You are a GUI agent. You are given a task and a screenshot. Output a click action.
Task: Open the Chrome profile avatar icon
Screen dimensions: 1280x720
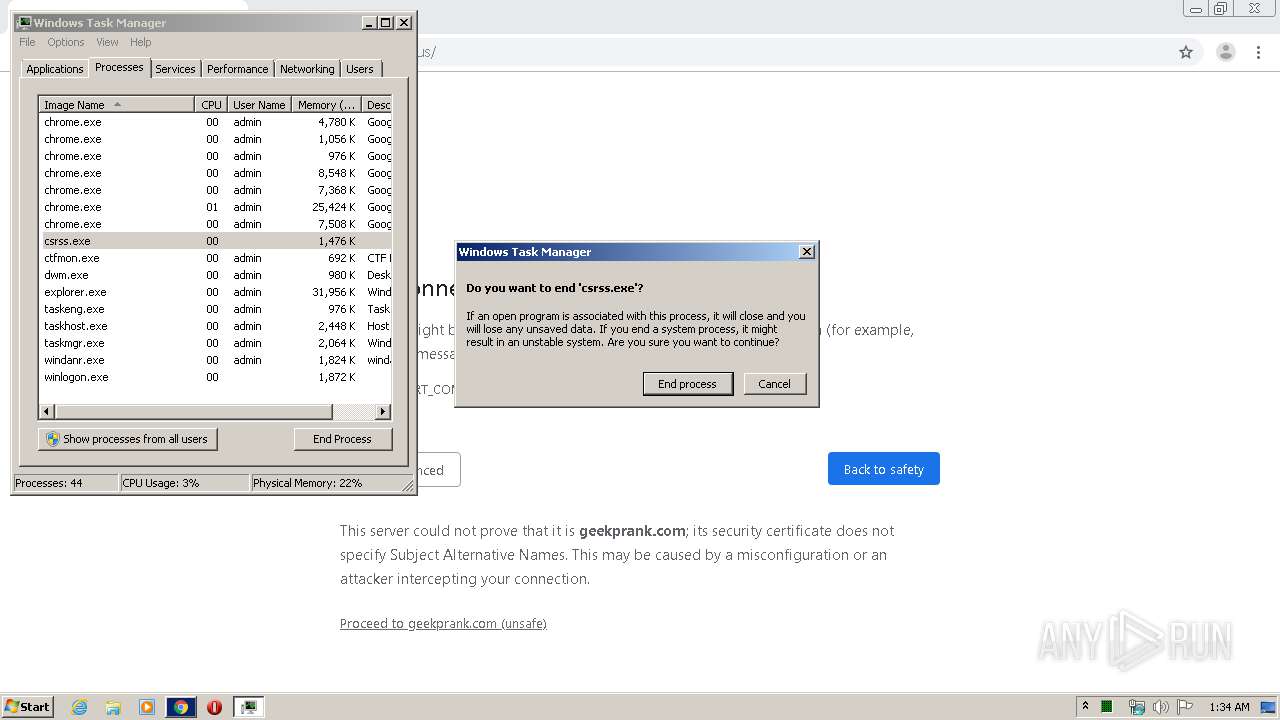pos(1225,52)
